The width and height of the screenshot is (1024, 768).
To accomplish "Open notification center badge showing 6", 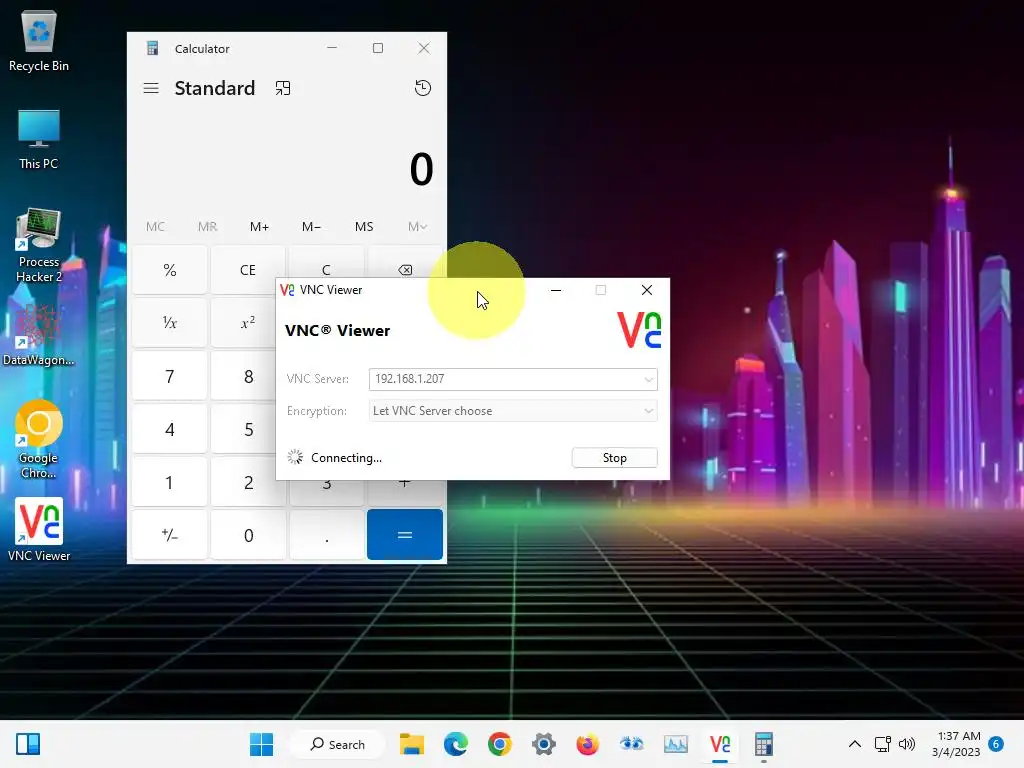I will pyautogui.click(x=996, y=744).
